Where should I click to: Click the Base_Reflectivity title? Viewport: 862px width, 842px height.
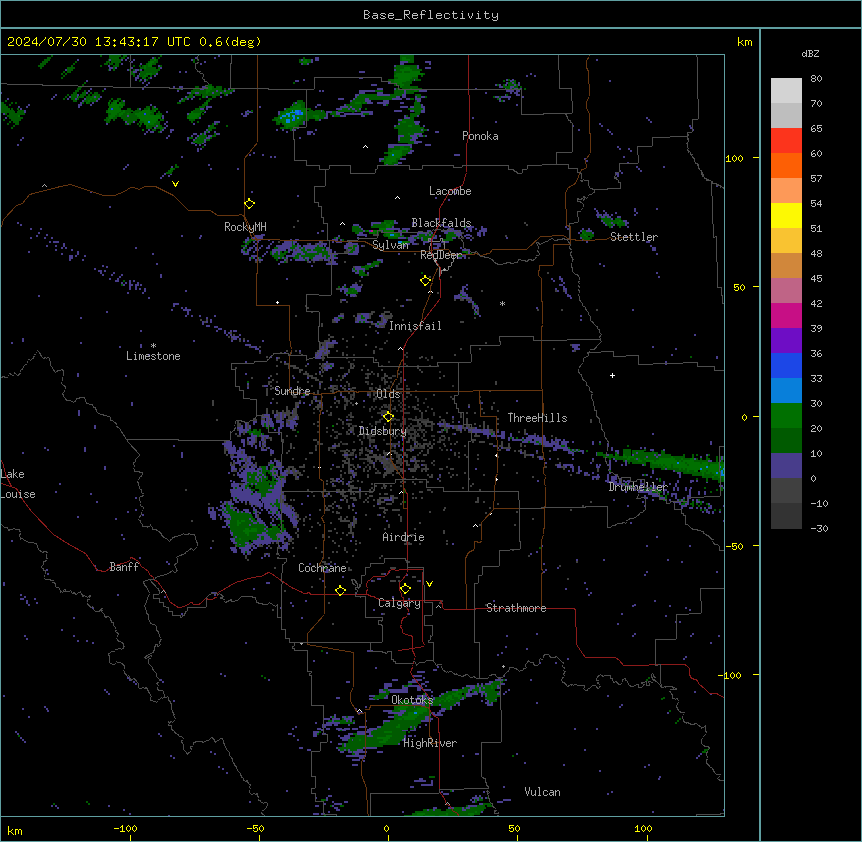[431, 15]
